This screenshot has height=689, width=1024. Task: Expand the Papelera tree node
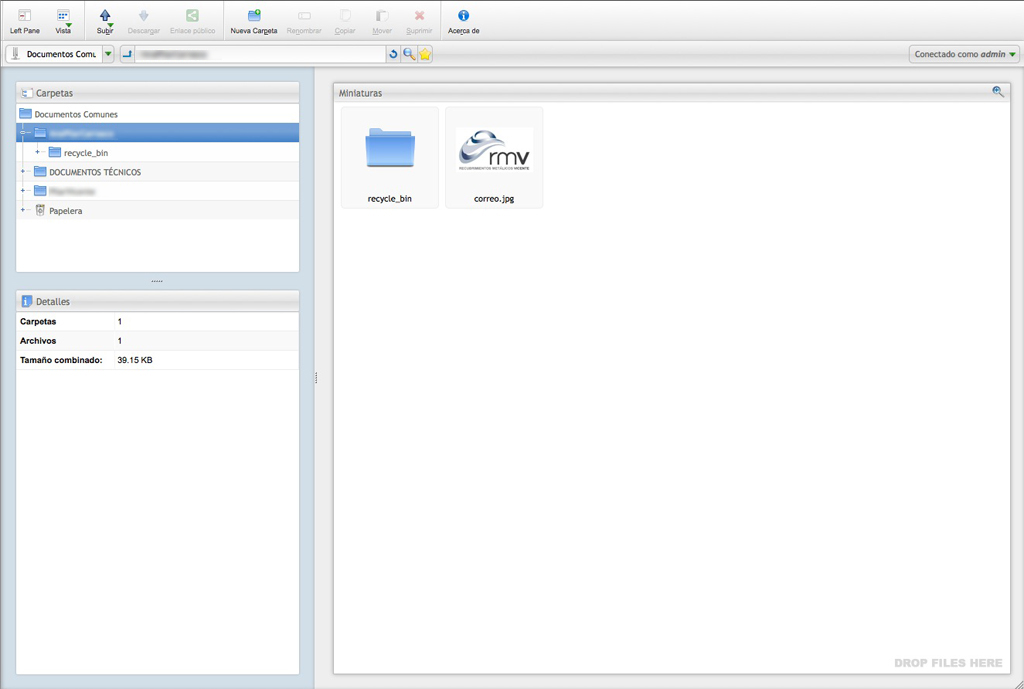click(23, 211)
